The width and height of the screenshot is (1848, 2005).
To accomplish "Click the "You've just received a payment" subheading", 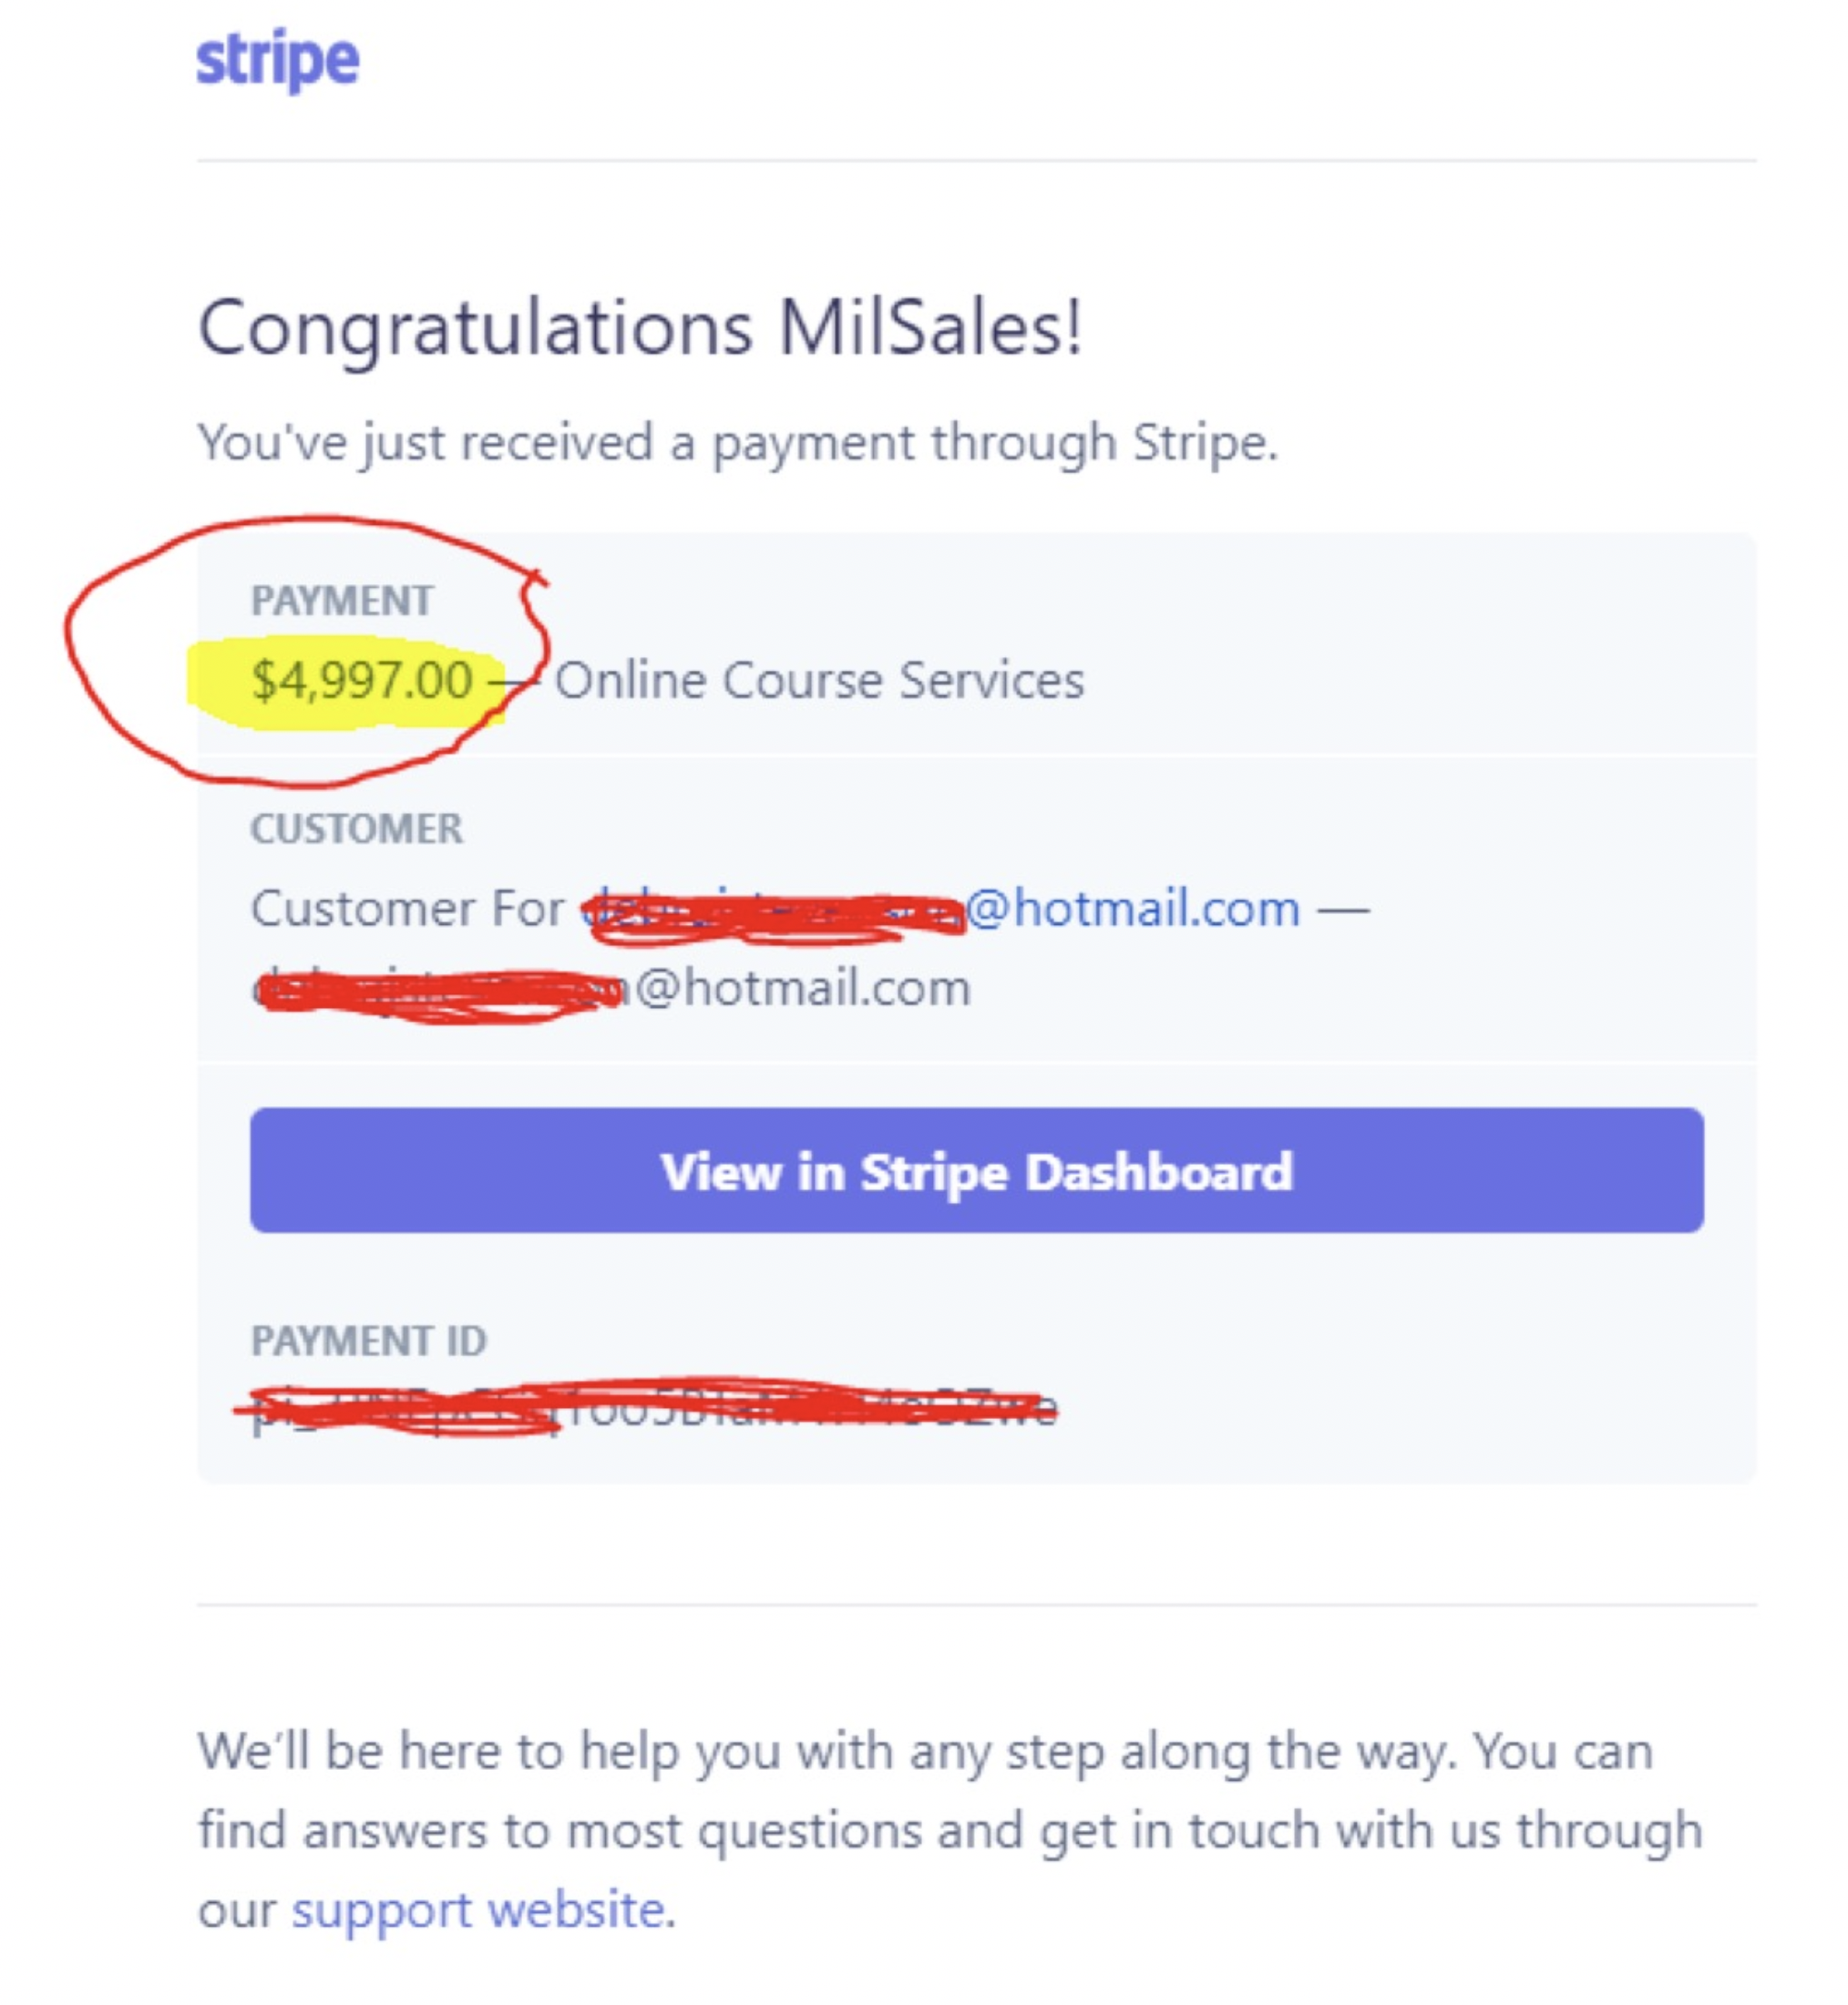I will (738, 442).
